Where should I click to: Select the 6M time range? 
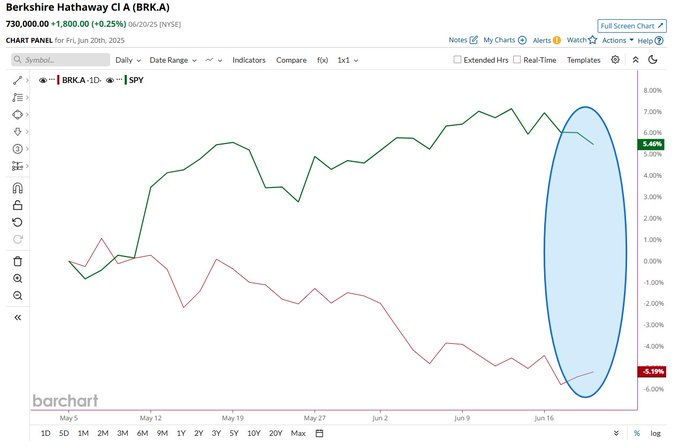coord(142,433)
